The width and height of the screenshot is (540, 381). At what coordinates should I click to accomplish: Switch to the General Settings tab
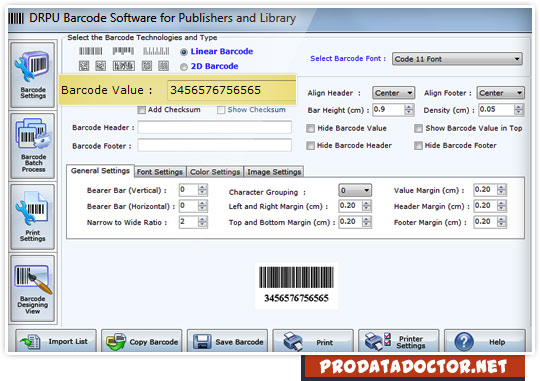100,171
